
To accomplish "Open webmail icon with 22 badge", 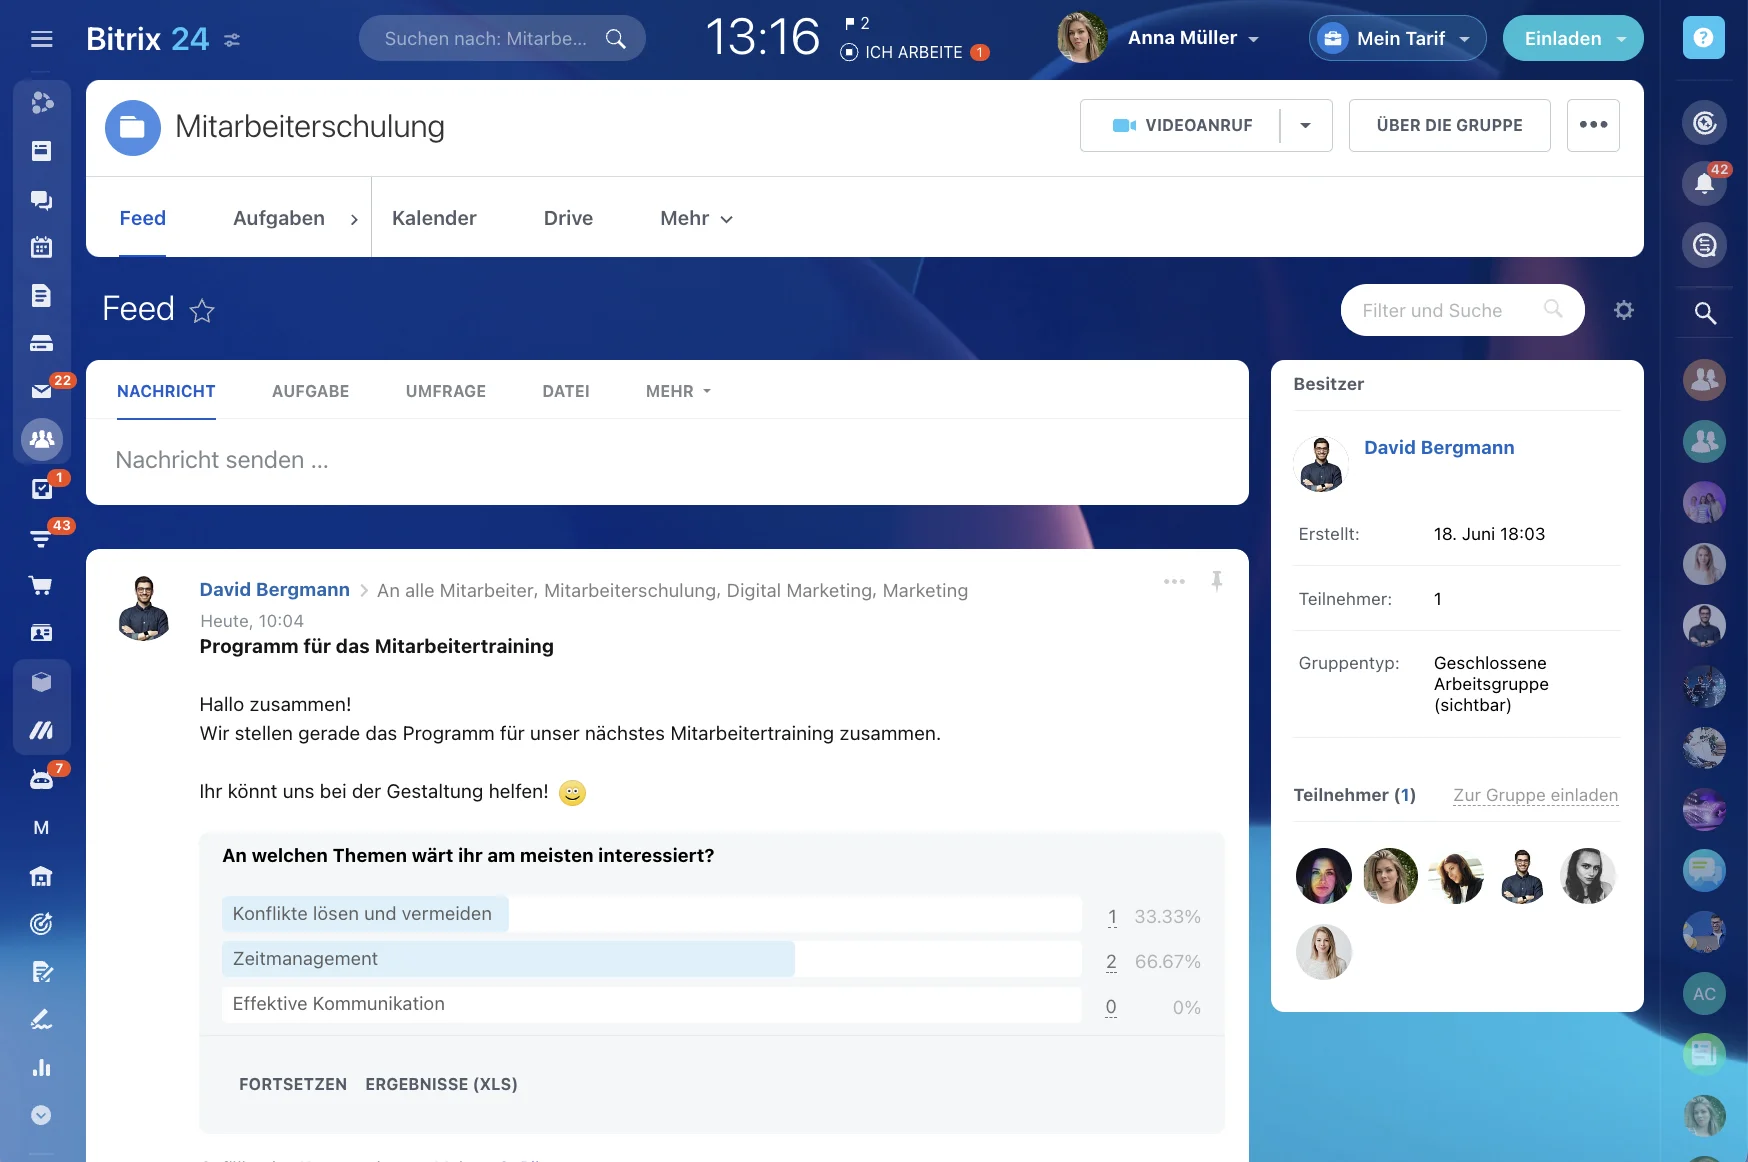I will coord(41,391).
